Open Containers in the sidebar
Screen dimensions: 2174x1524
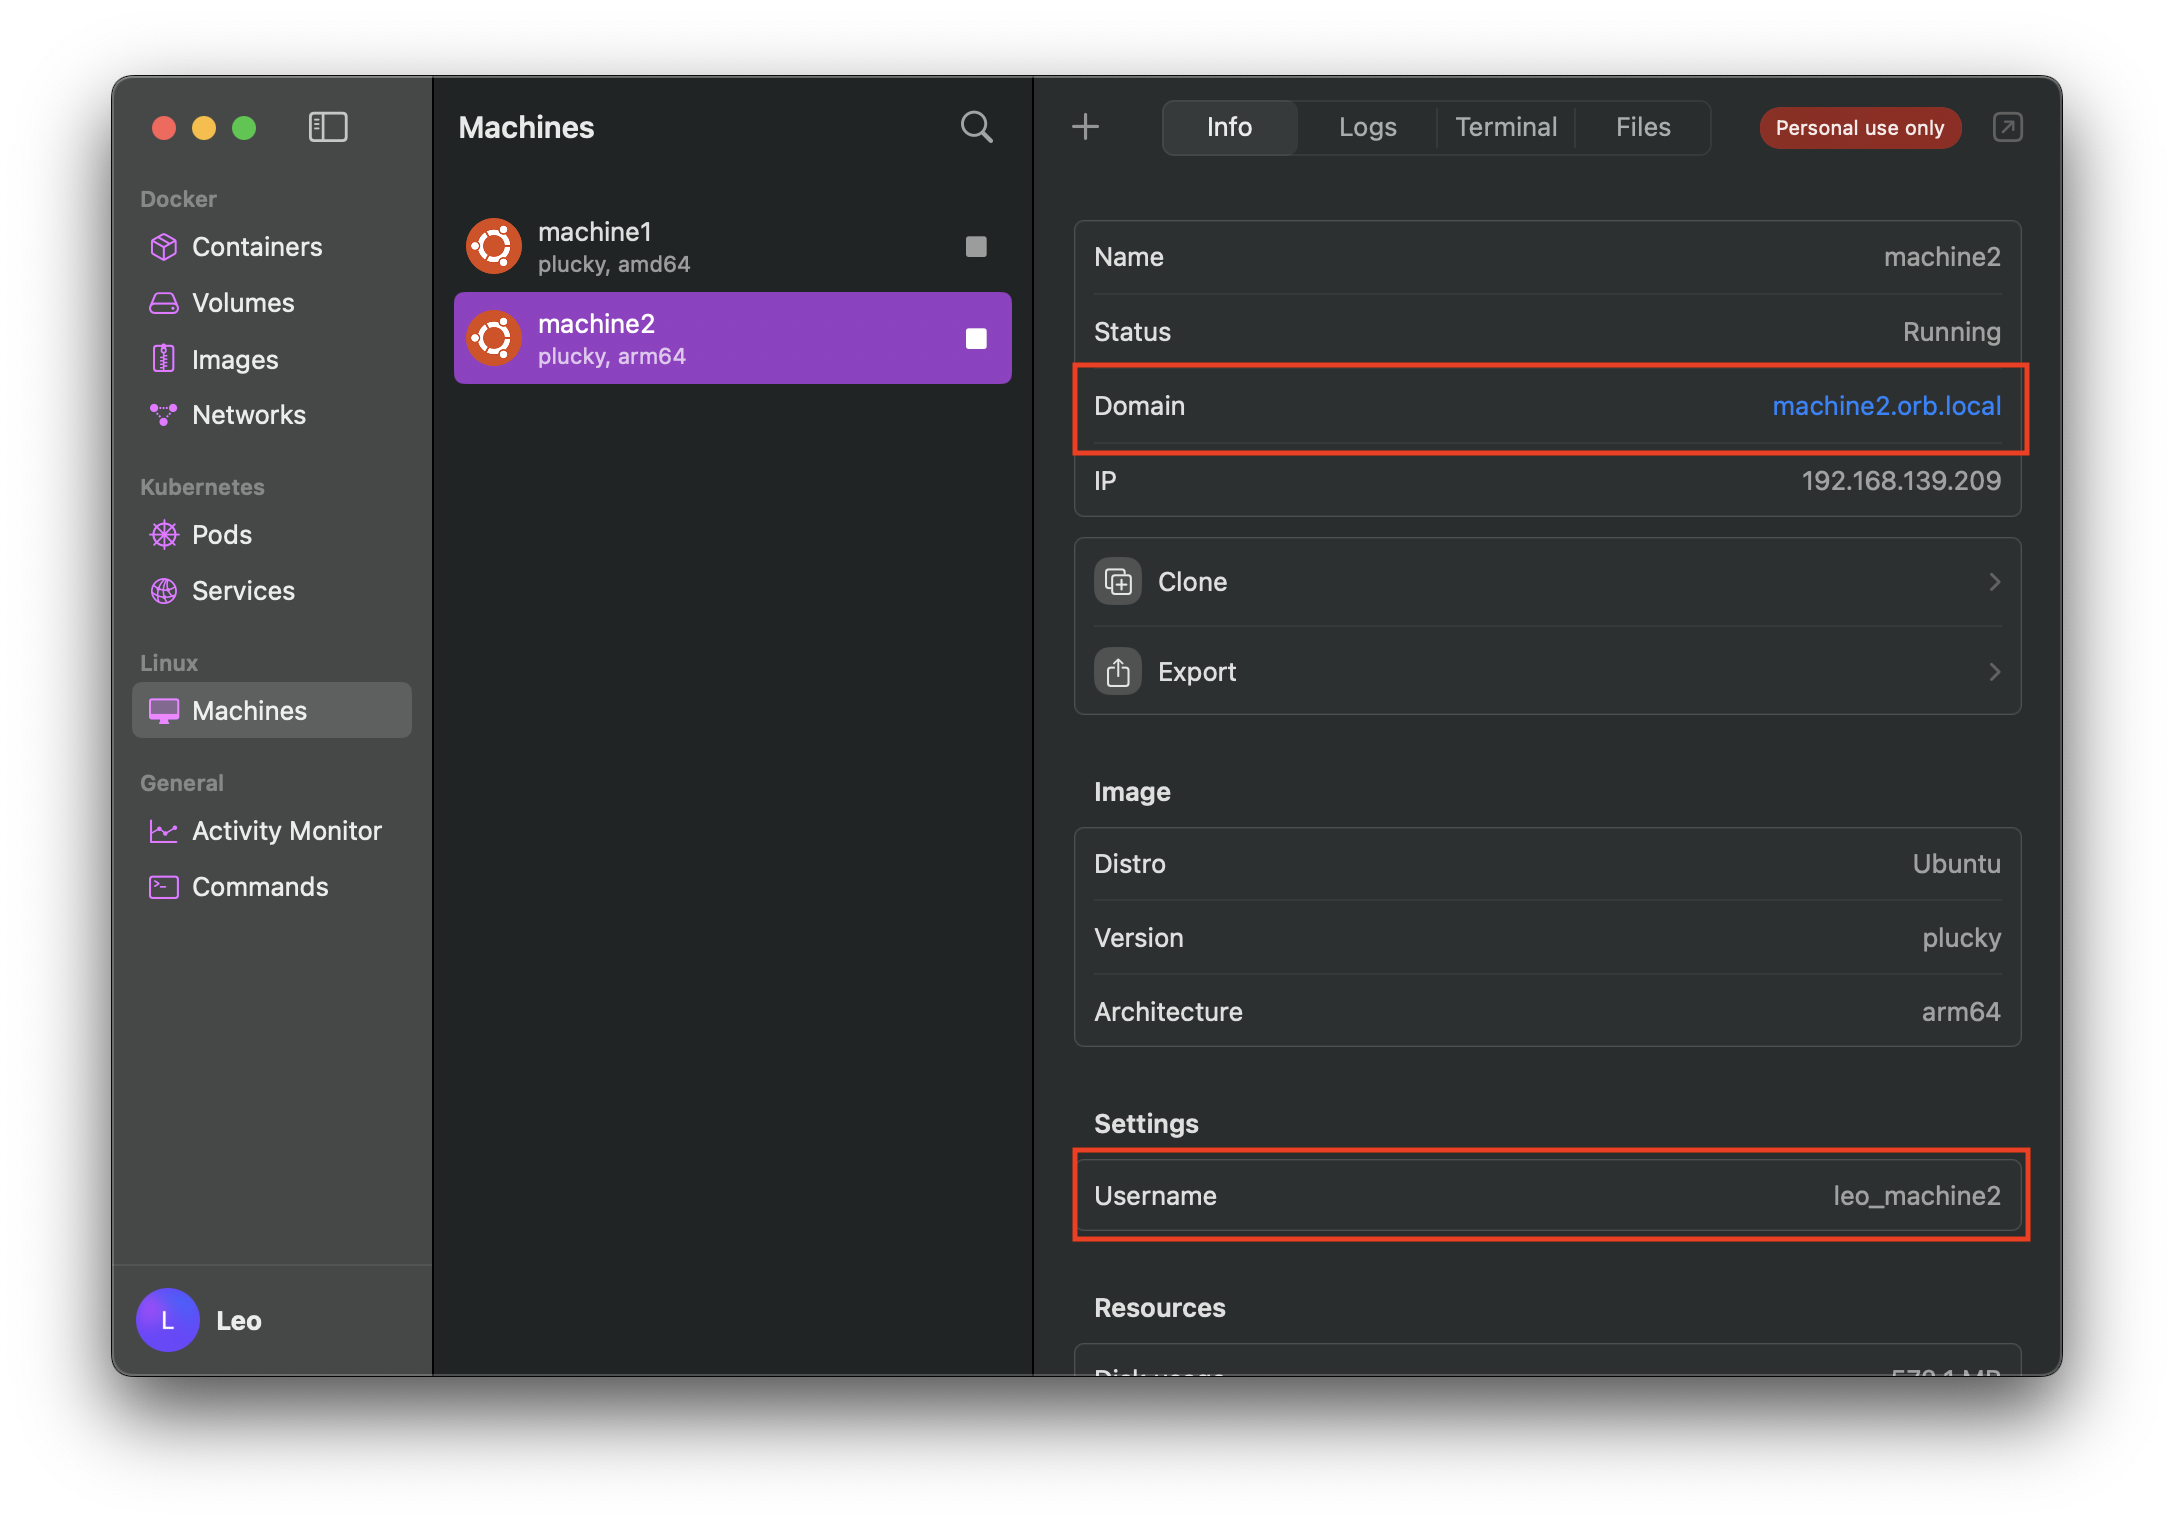[256, 247]
